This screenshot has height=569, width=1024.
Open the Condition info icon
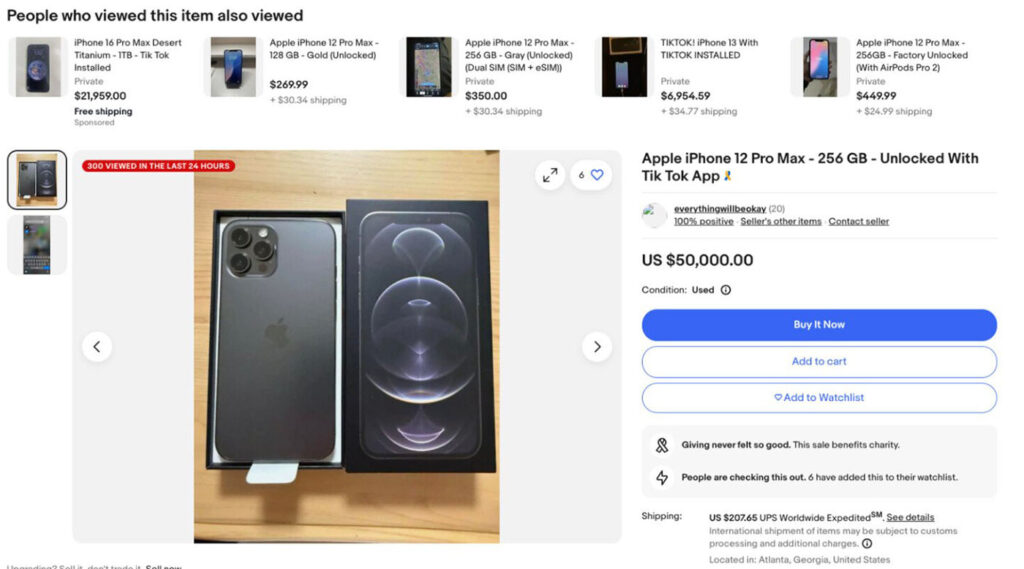(x=726, y=290)
